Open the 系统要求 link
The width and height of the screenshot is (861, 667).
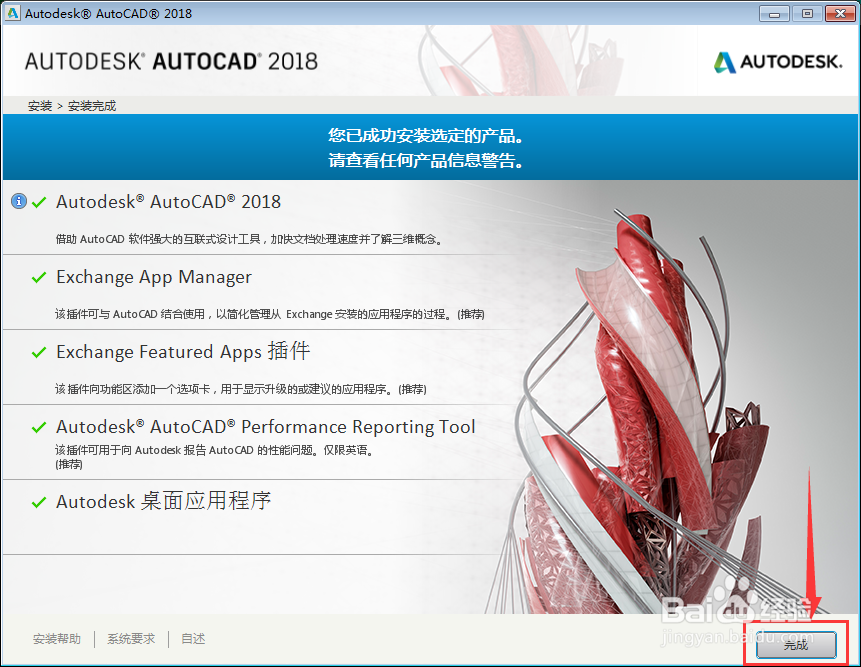[x=131, y=639]
